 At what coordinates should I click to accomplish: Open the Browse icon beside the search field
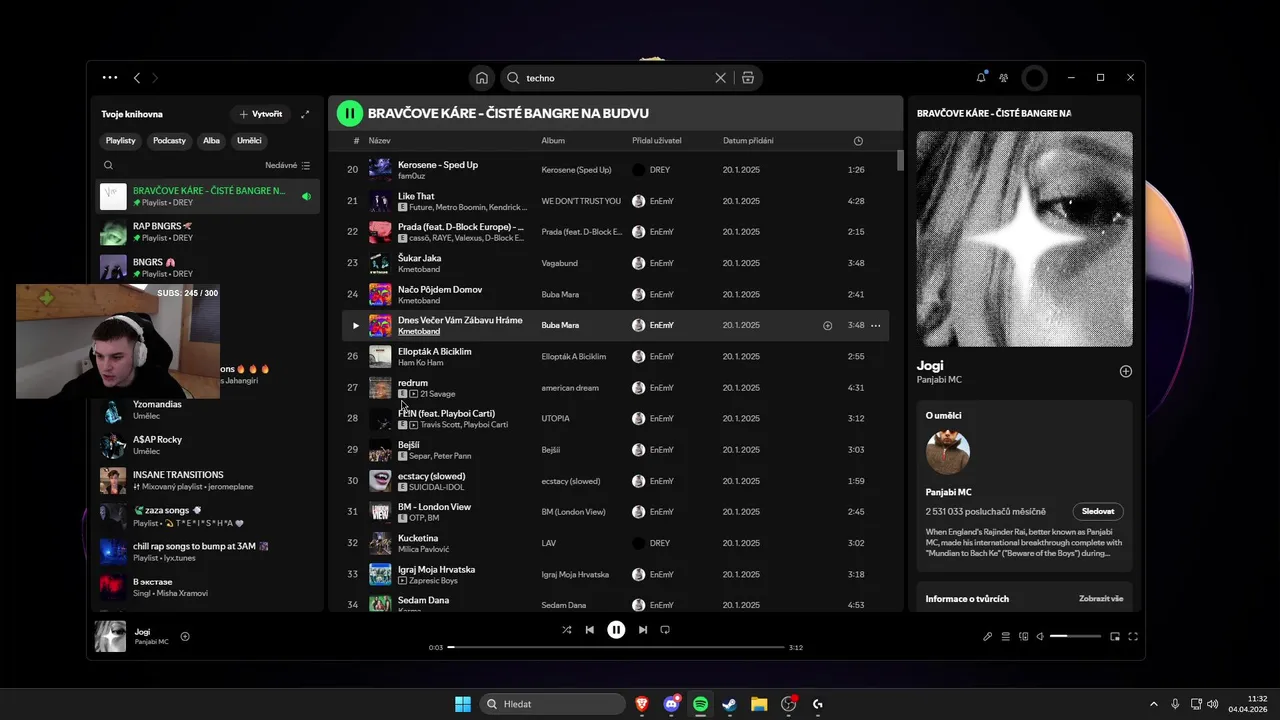coord(748,78)
